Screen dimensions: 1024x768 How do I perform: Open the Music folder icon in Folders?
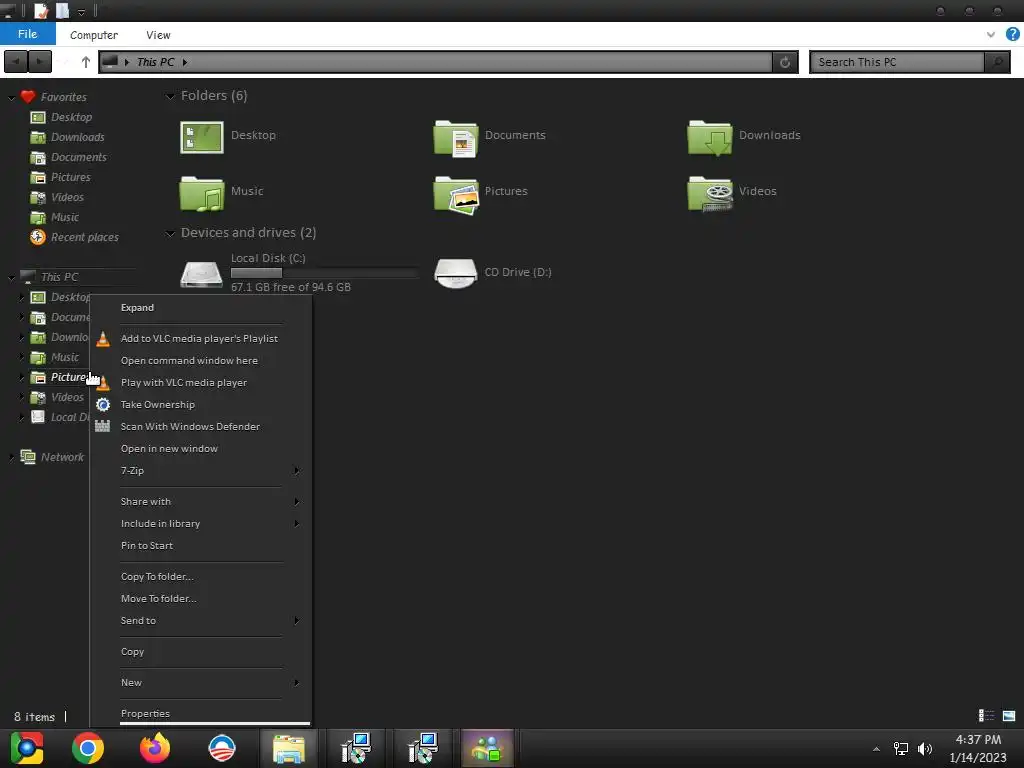pos(202,193)
